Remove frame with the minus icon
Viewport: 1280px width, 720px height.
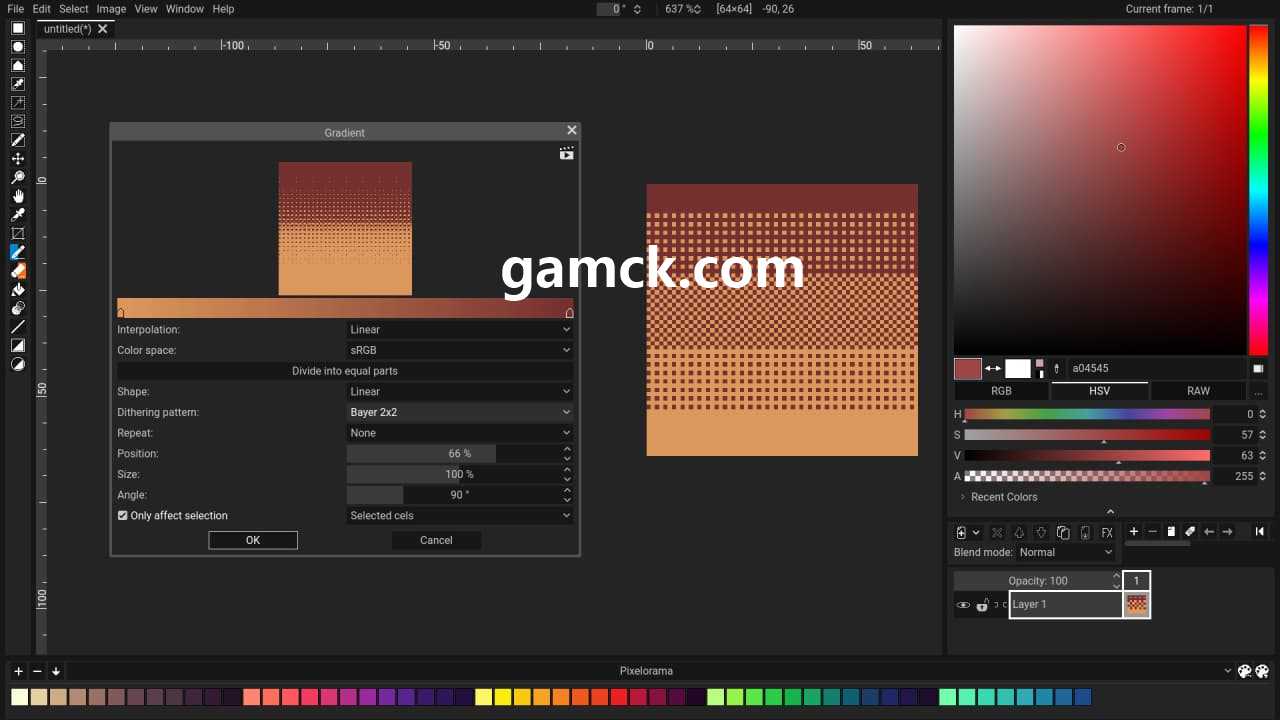1152,532
